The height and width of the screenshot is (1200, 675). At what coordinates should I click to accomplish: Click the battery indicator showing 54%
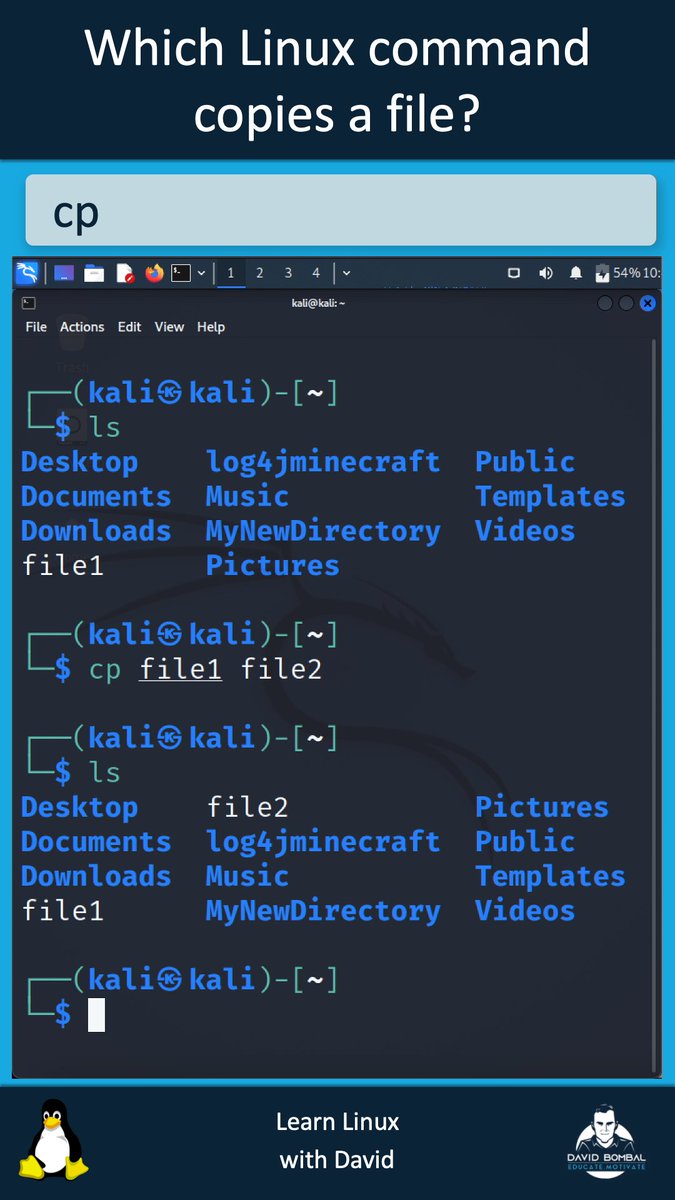click(x=618, y=273)
